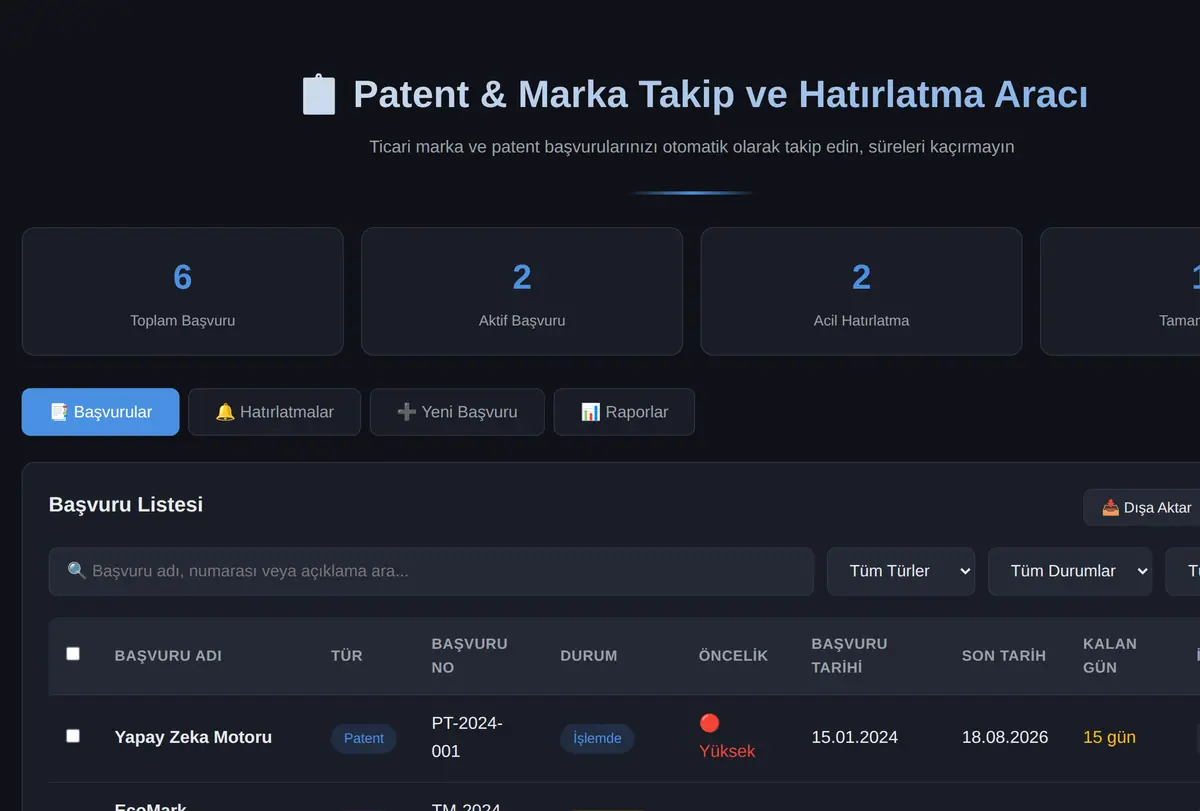Click the BAŞVURU TARİHİ column header
Viewport: 1200px width, 811px height.
click(849, 656)
